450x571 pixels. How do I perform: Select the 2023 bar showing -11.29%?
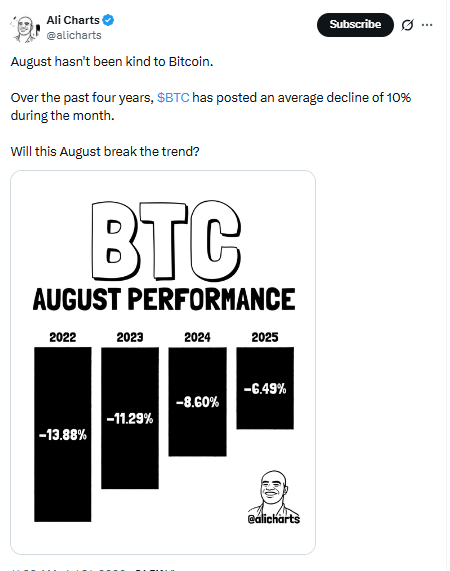(130, 418)
